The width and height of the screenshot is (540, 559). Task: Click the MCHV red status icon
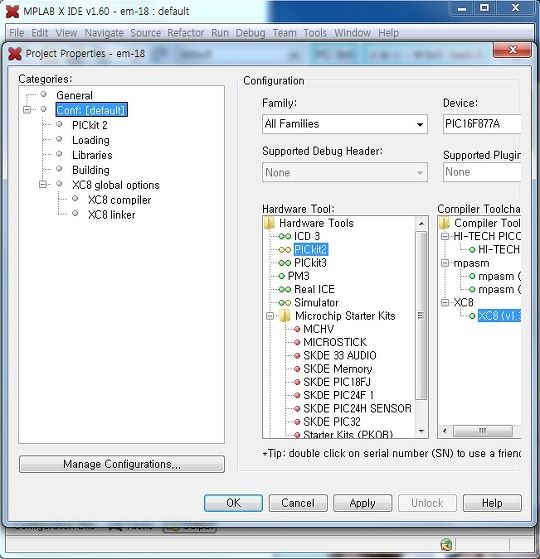pyautogui.click(x=297, y=329)
